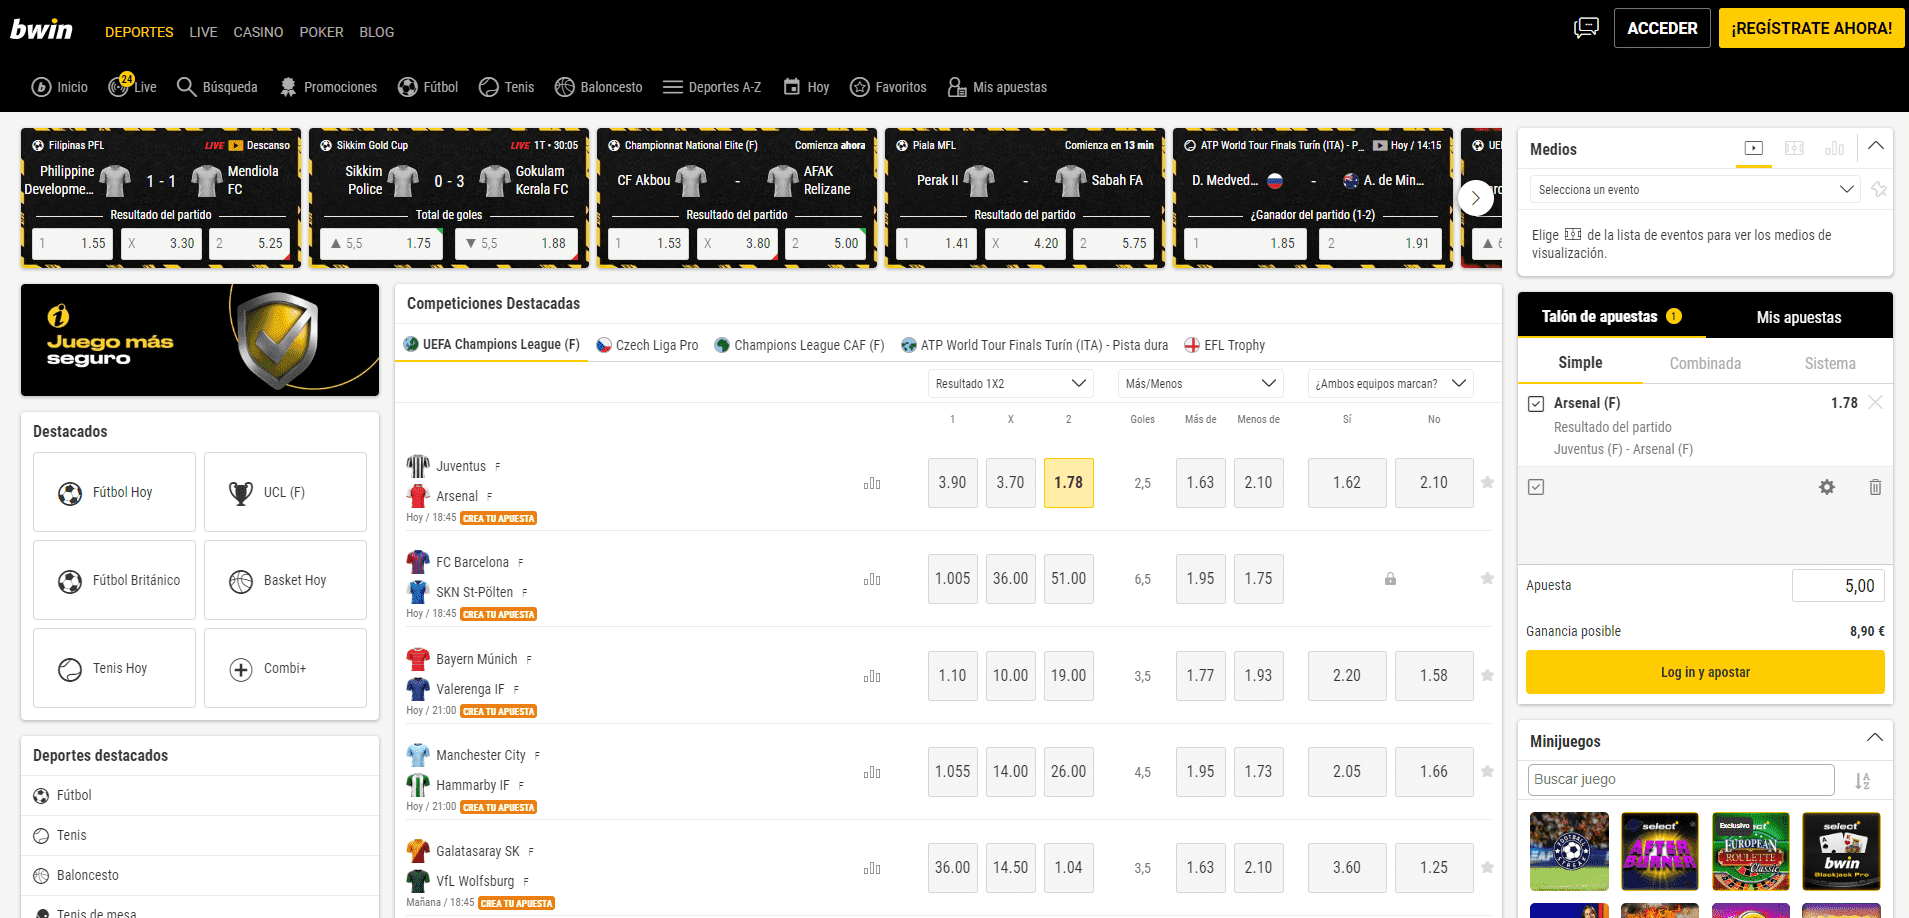Click ¡REGÍSTRATE AHORA! button

pos(1812,28)
